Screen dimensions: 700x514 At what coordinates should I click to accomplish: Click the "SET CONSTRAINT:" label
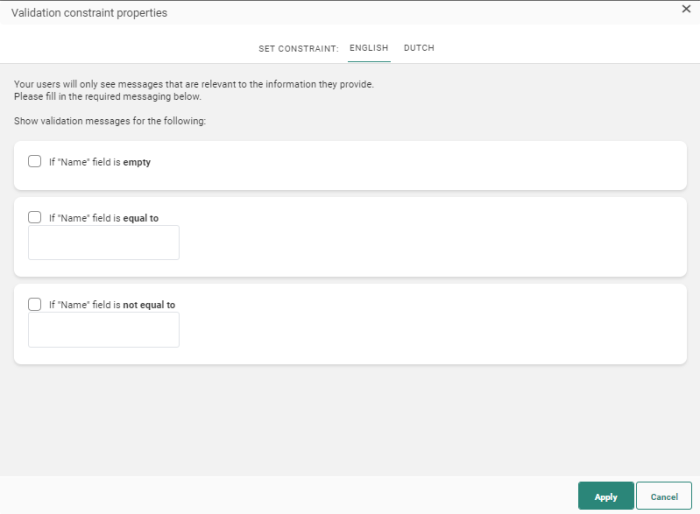(x=298, y=48)
